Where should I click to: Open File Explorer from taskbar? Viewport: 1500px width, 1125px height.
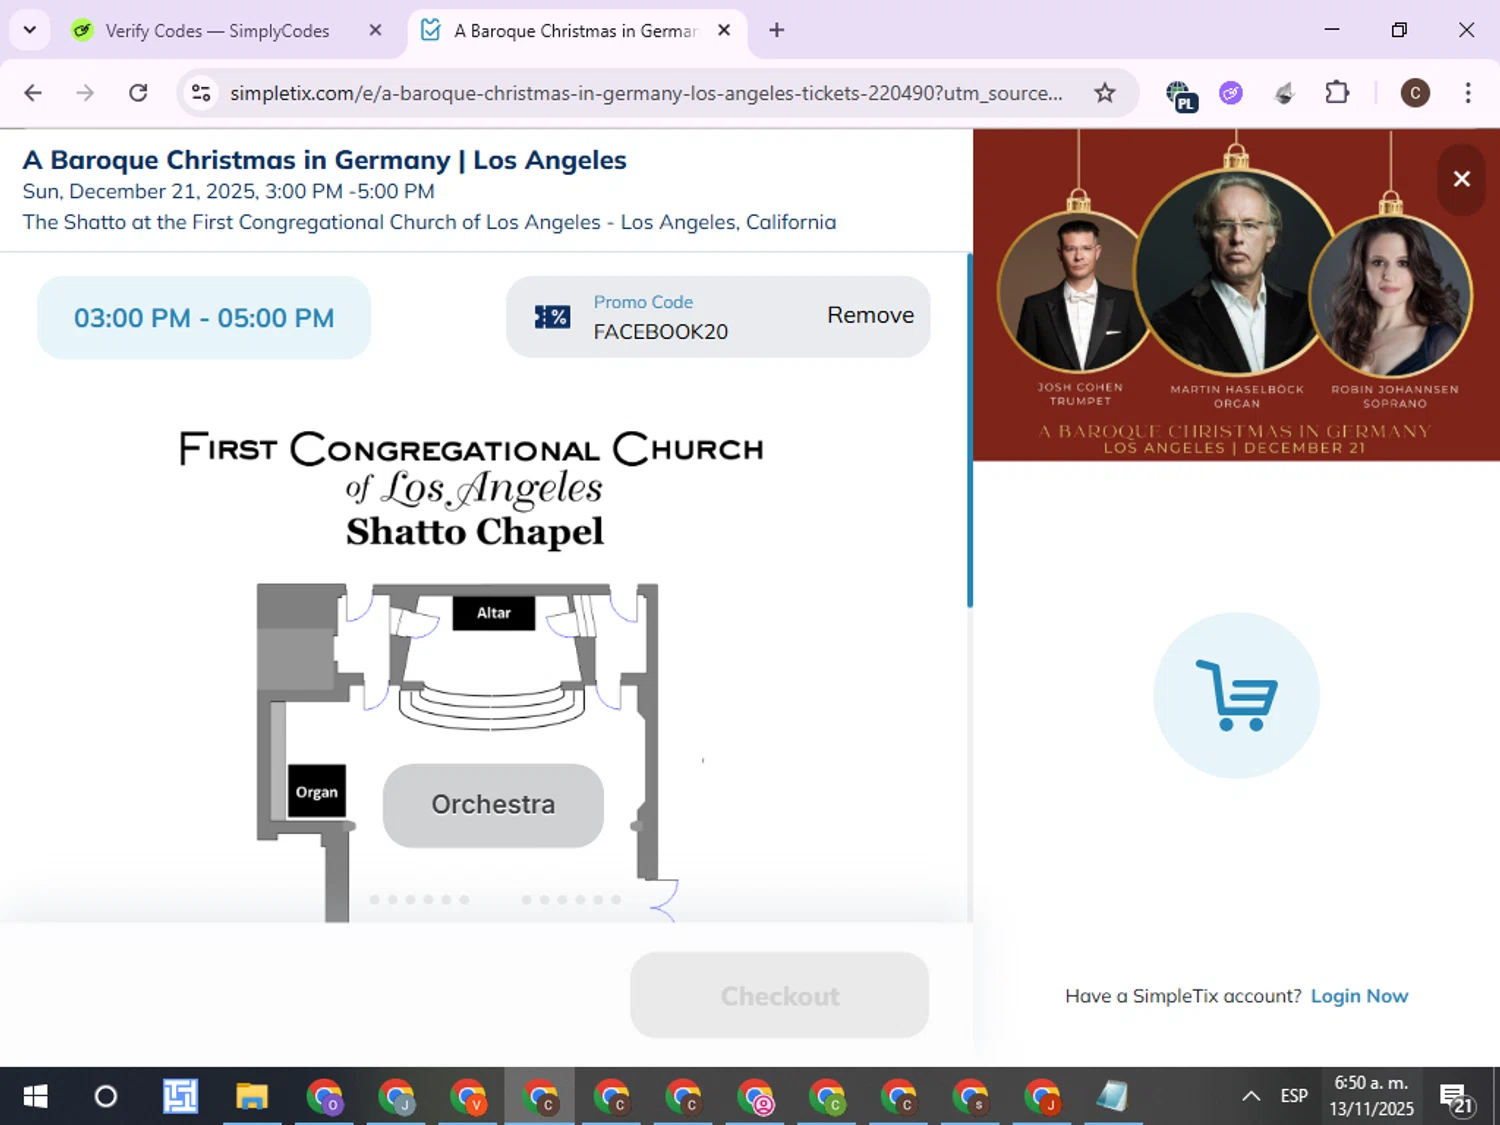252,1096
